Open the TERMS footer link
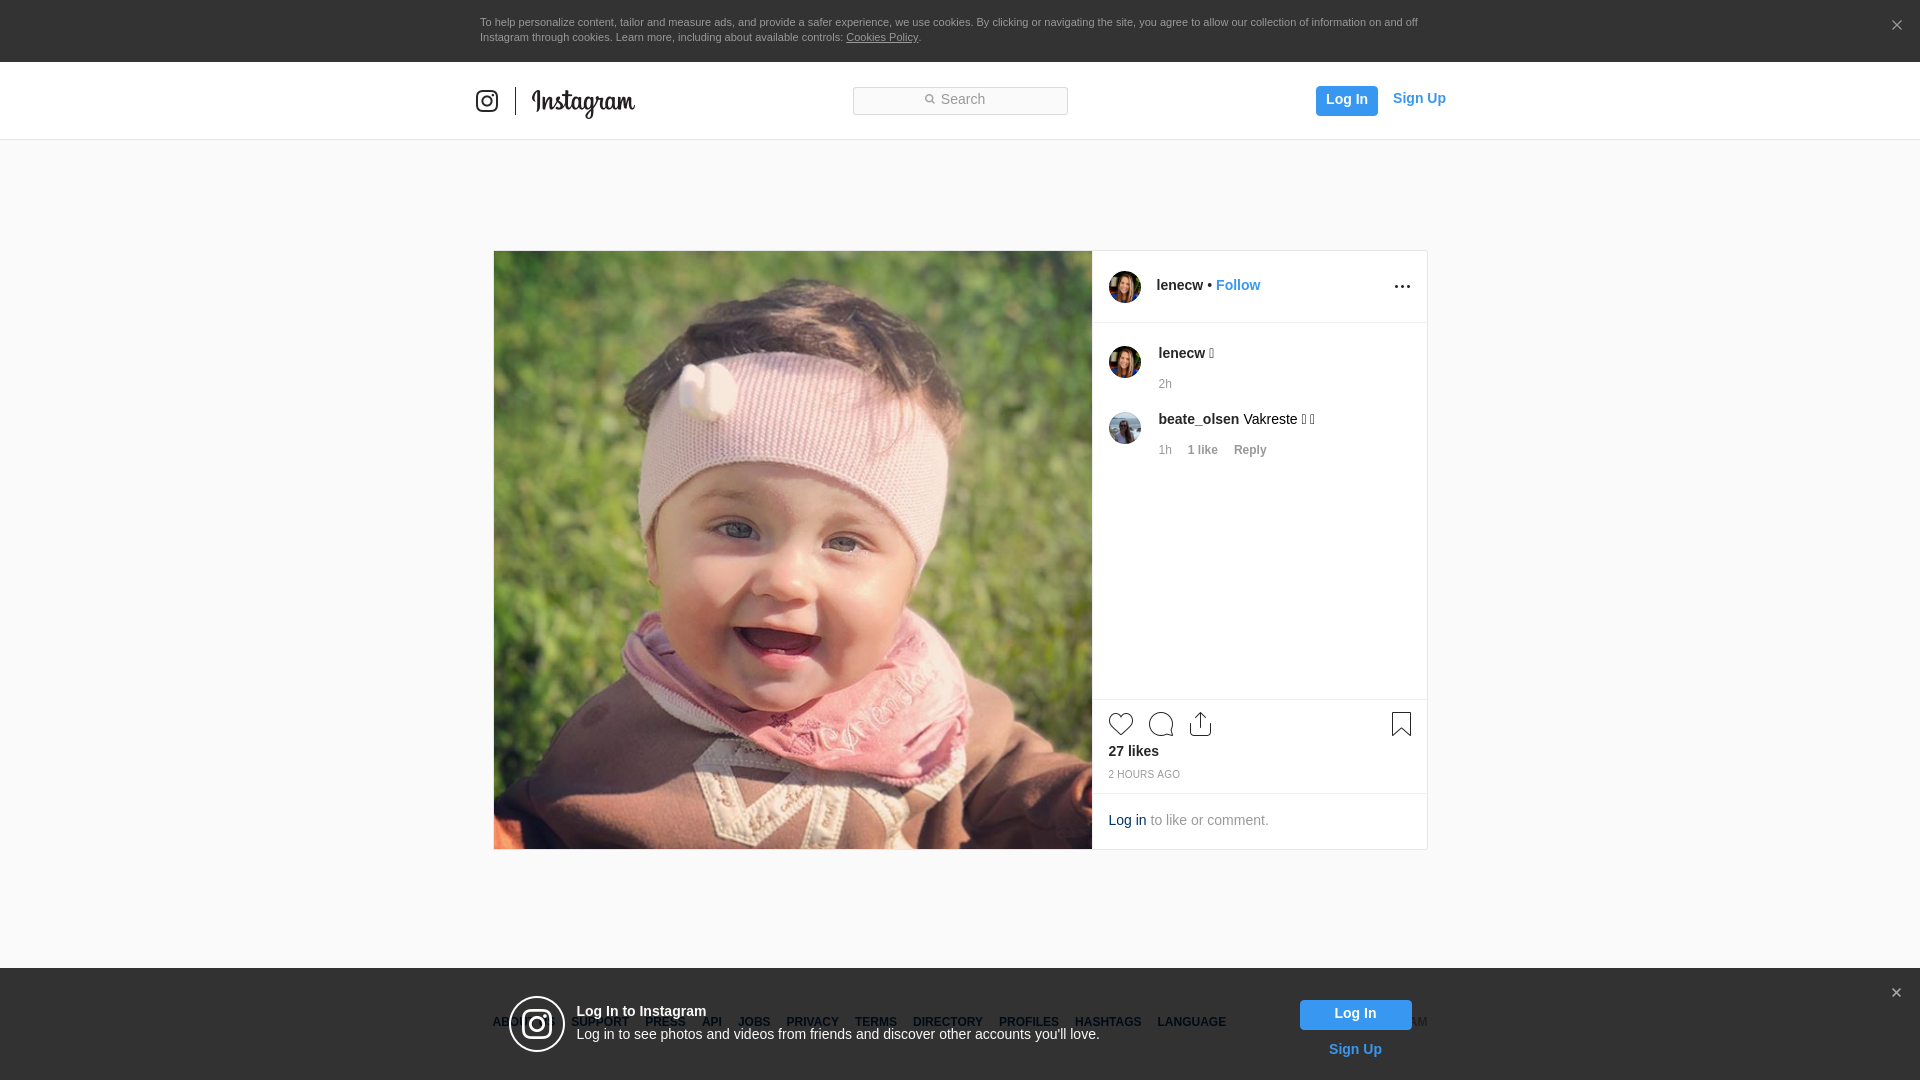Viewport: 1920px width, 1080px height. click(875, 1023)
